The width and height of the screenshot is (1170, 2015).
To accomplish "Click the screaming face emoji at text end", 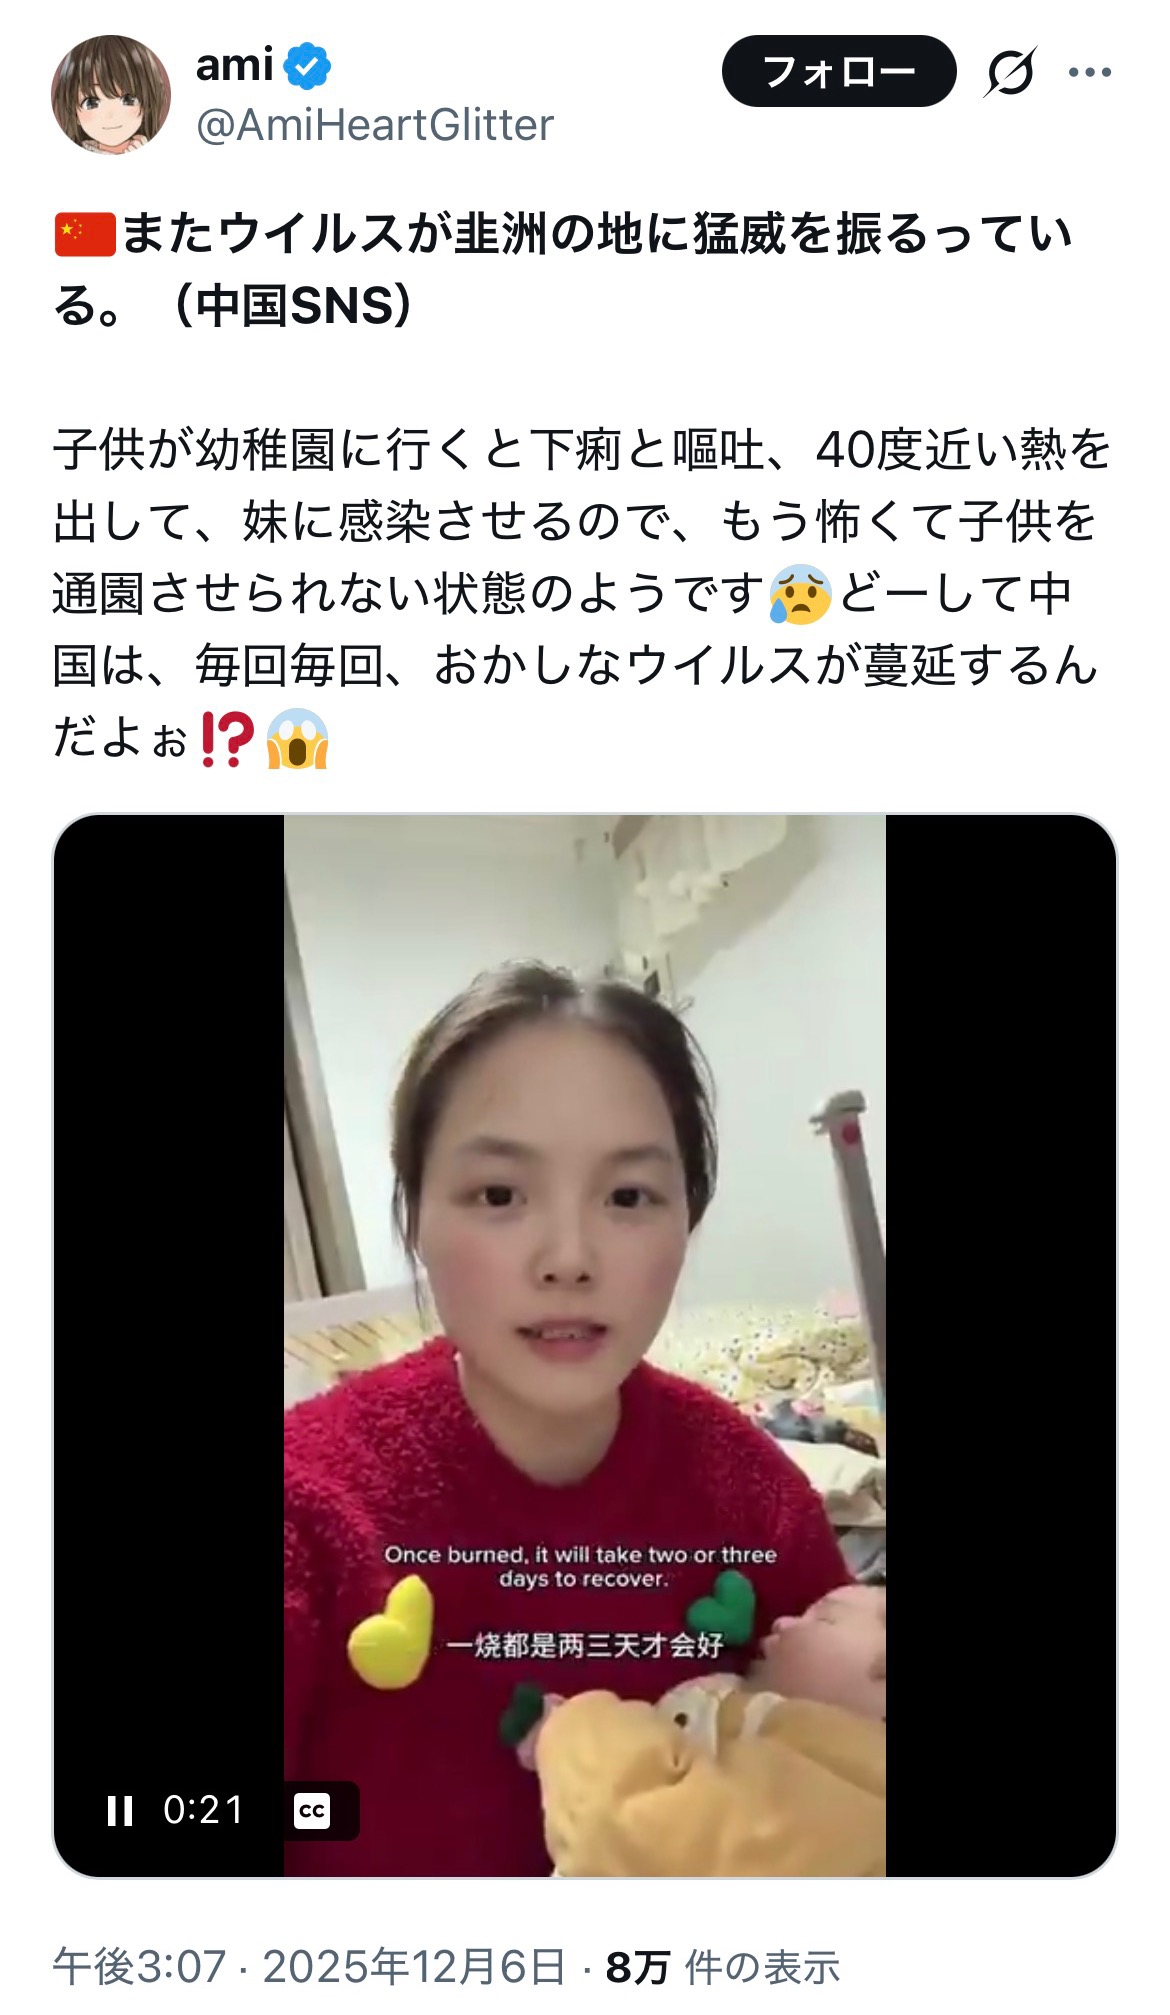I will (298, 739).
